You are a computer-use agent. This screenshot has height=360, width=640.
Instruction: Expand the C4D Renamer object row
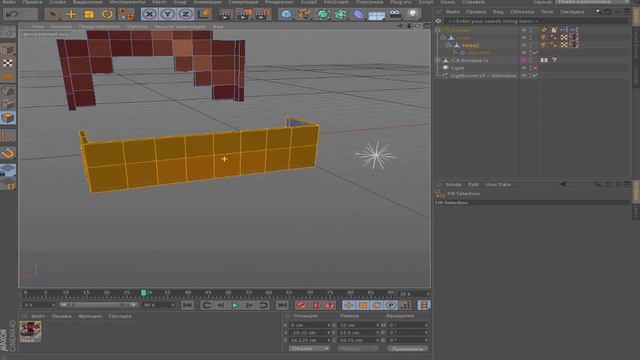point(438,60)
